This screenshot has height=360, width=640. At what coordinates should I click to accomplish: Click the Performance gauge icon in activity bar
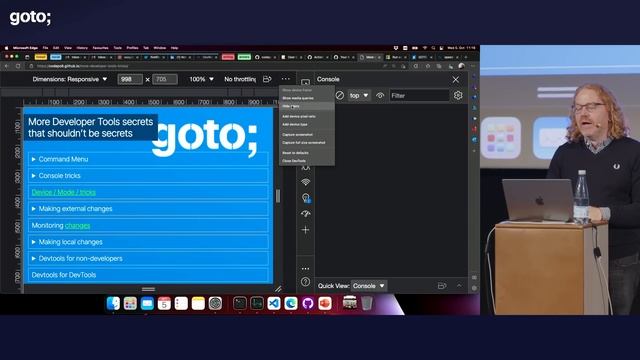(x=305, y=214)
